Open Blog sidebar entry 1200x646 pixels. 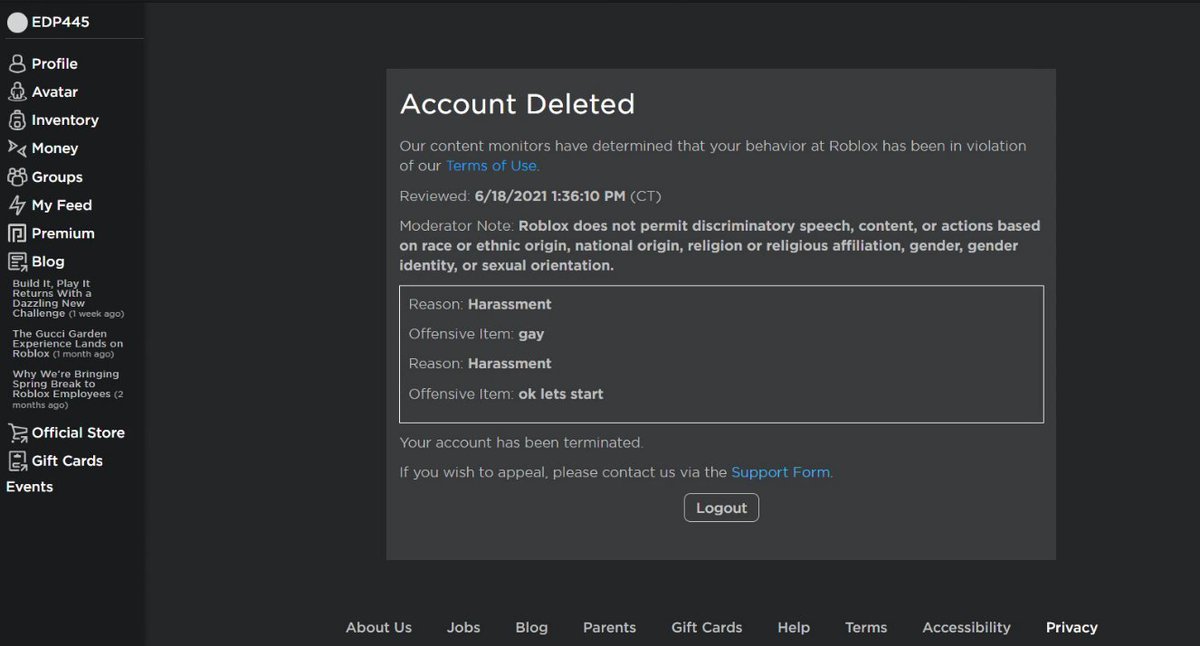[48, 262]
